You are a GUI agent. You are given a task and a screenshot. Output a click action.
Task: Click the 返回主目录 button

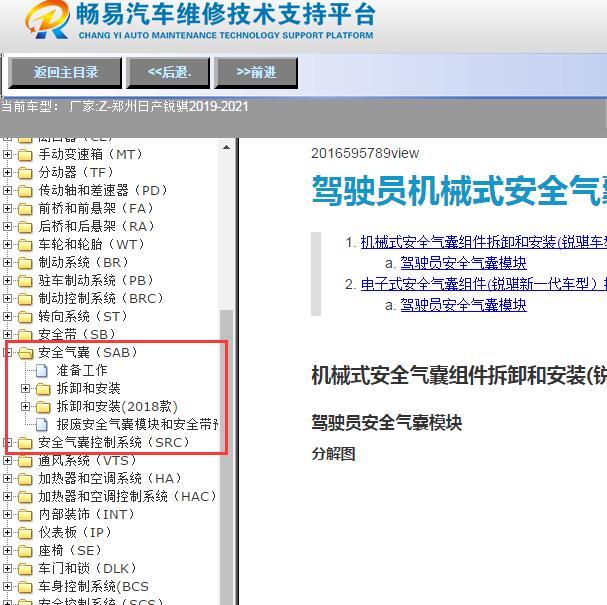(x=65, y=72)
